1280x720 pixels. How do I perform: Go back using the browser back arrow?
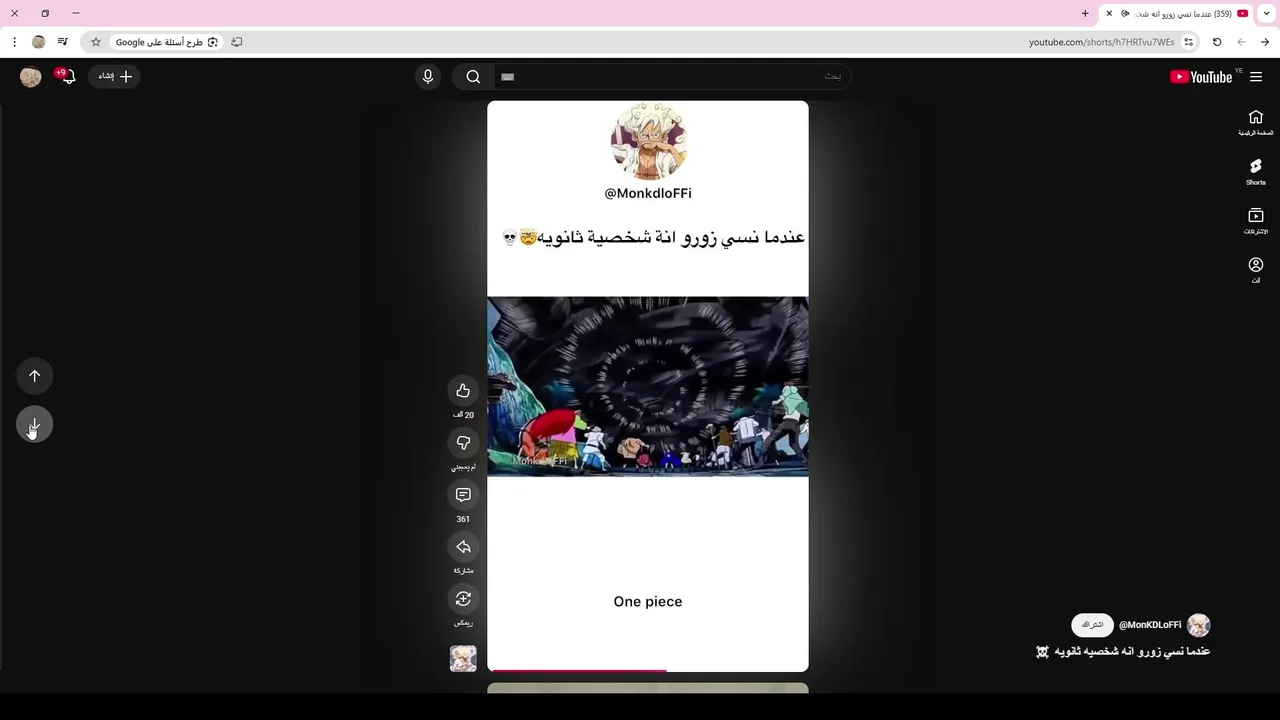pyautogui.click(x=1265, y=42)
